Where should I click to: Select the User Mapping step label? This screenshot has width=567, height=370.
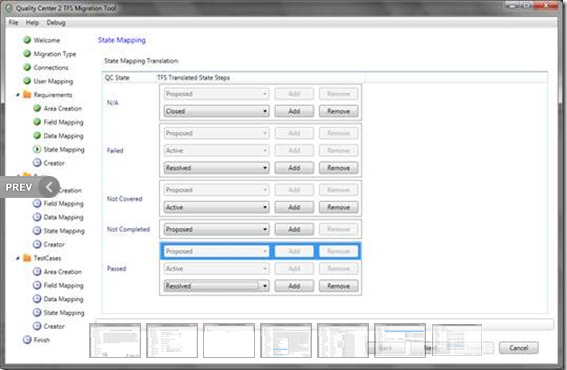pos(53,81)
